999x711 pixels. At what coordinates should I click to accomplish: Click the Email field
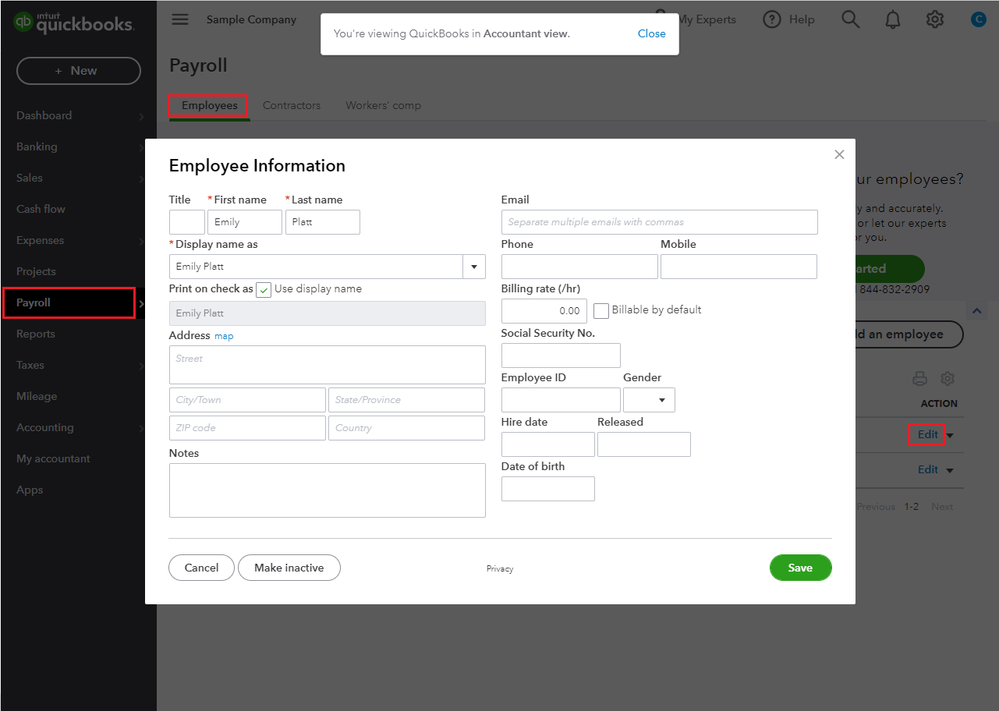659,222
